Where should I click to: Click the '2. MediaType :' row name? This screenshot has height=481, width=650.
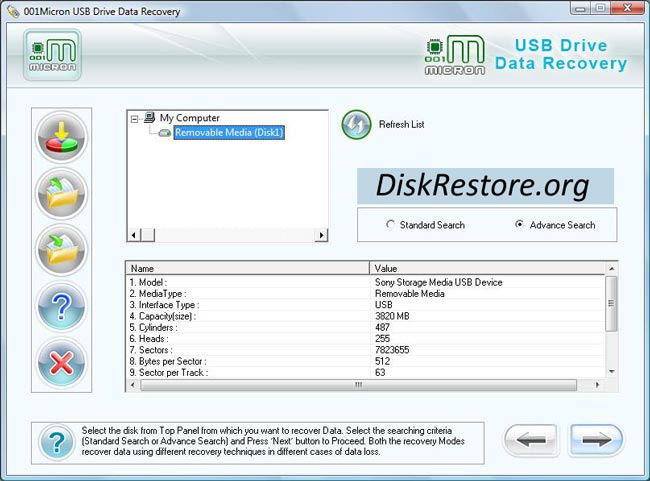158,294
